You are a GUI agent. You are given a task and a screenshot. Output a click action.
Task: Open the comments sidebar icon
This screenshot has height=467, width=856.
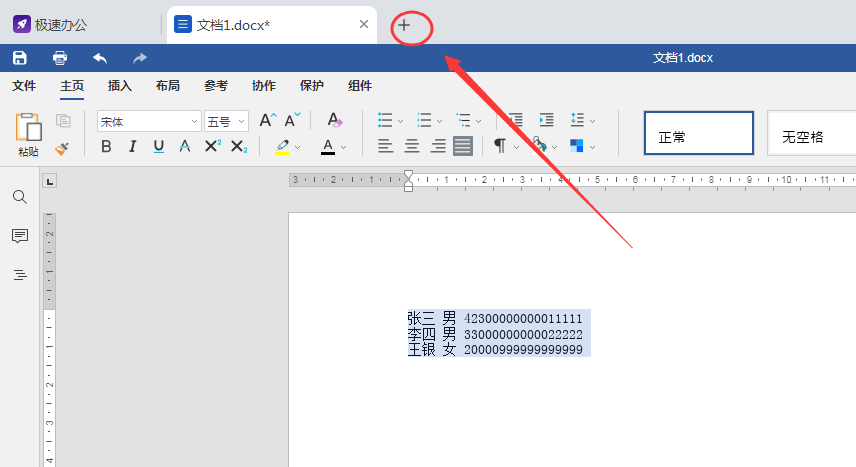point(20,236)
